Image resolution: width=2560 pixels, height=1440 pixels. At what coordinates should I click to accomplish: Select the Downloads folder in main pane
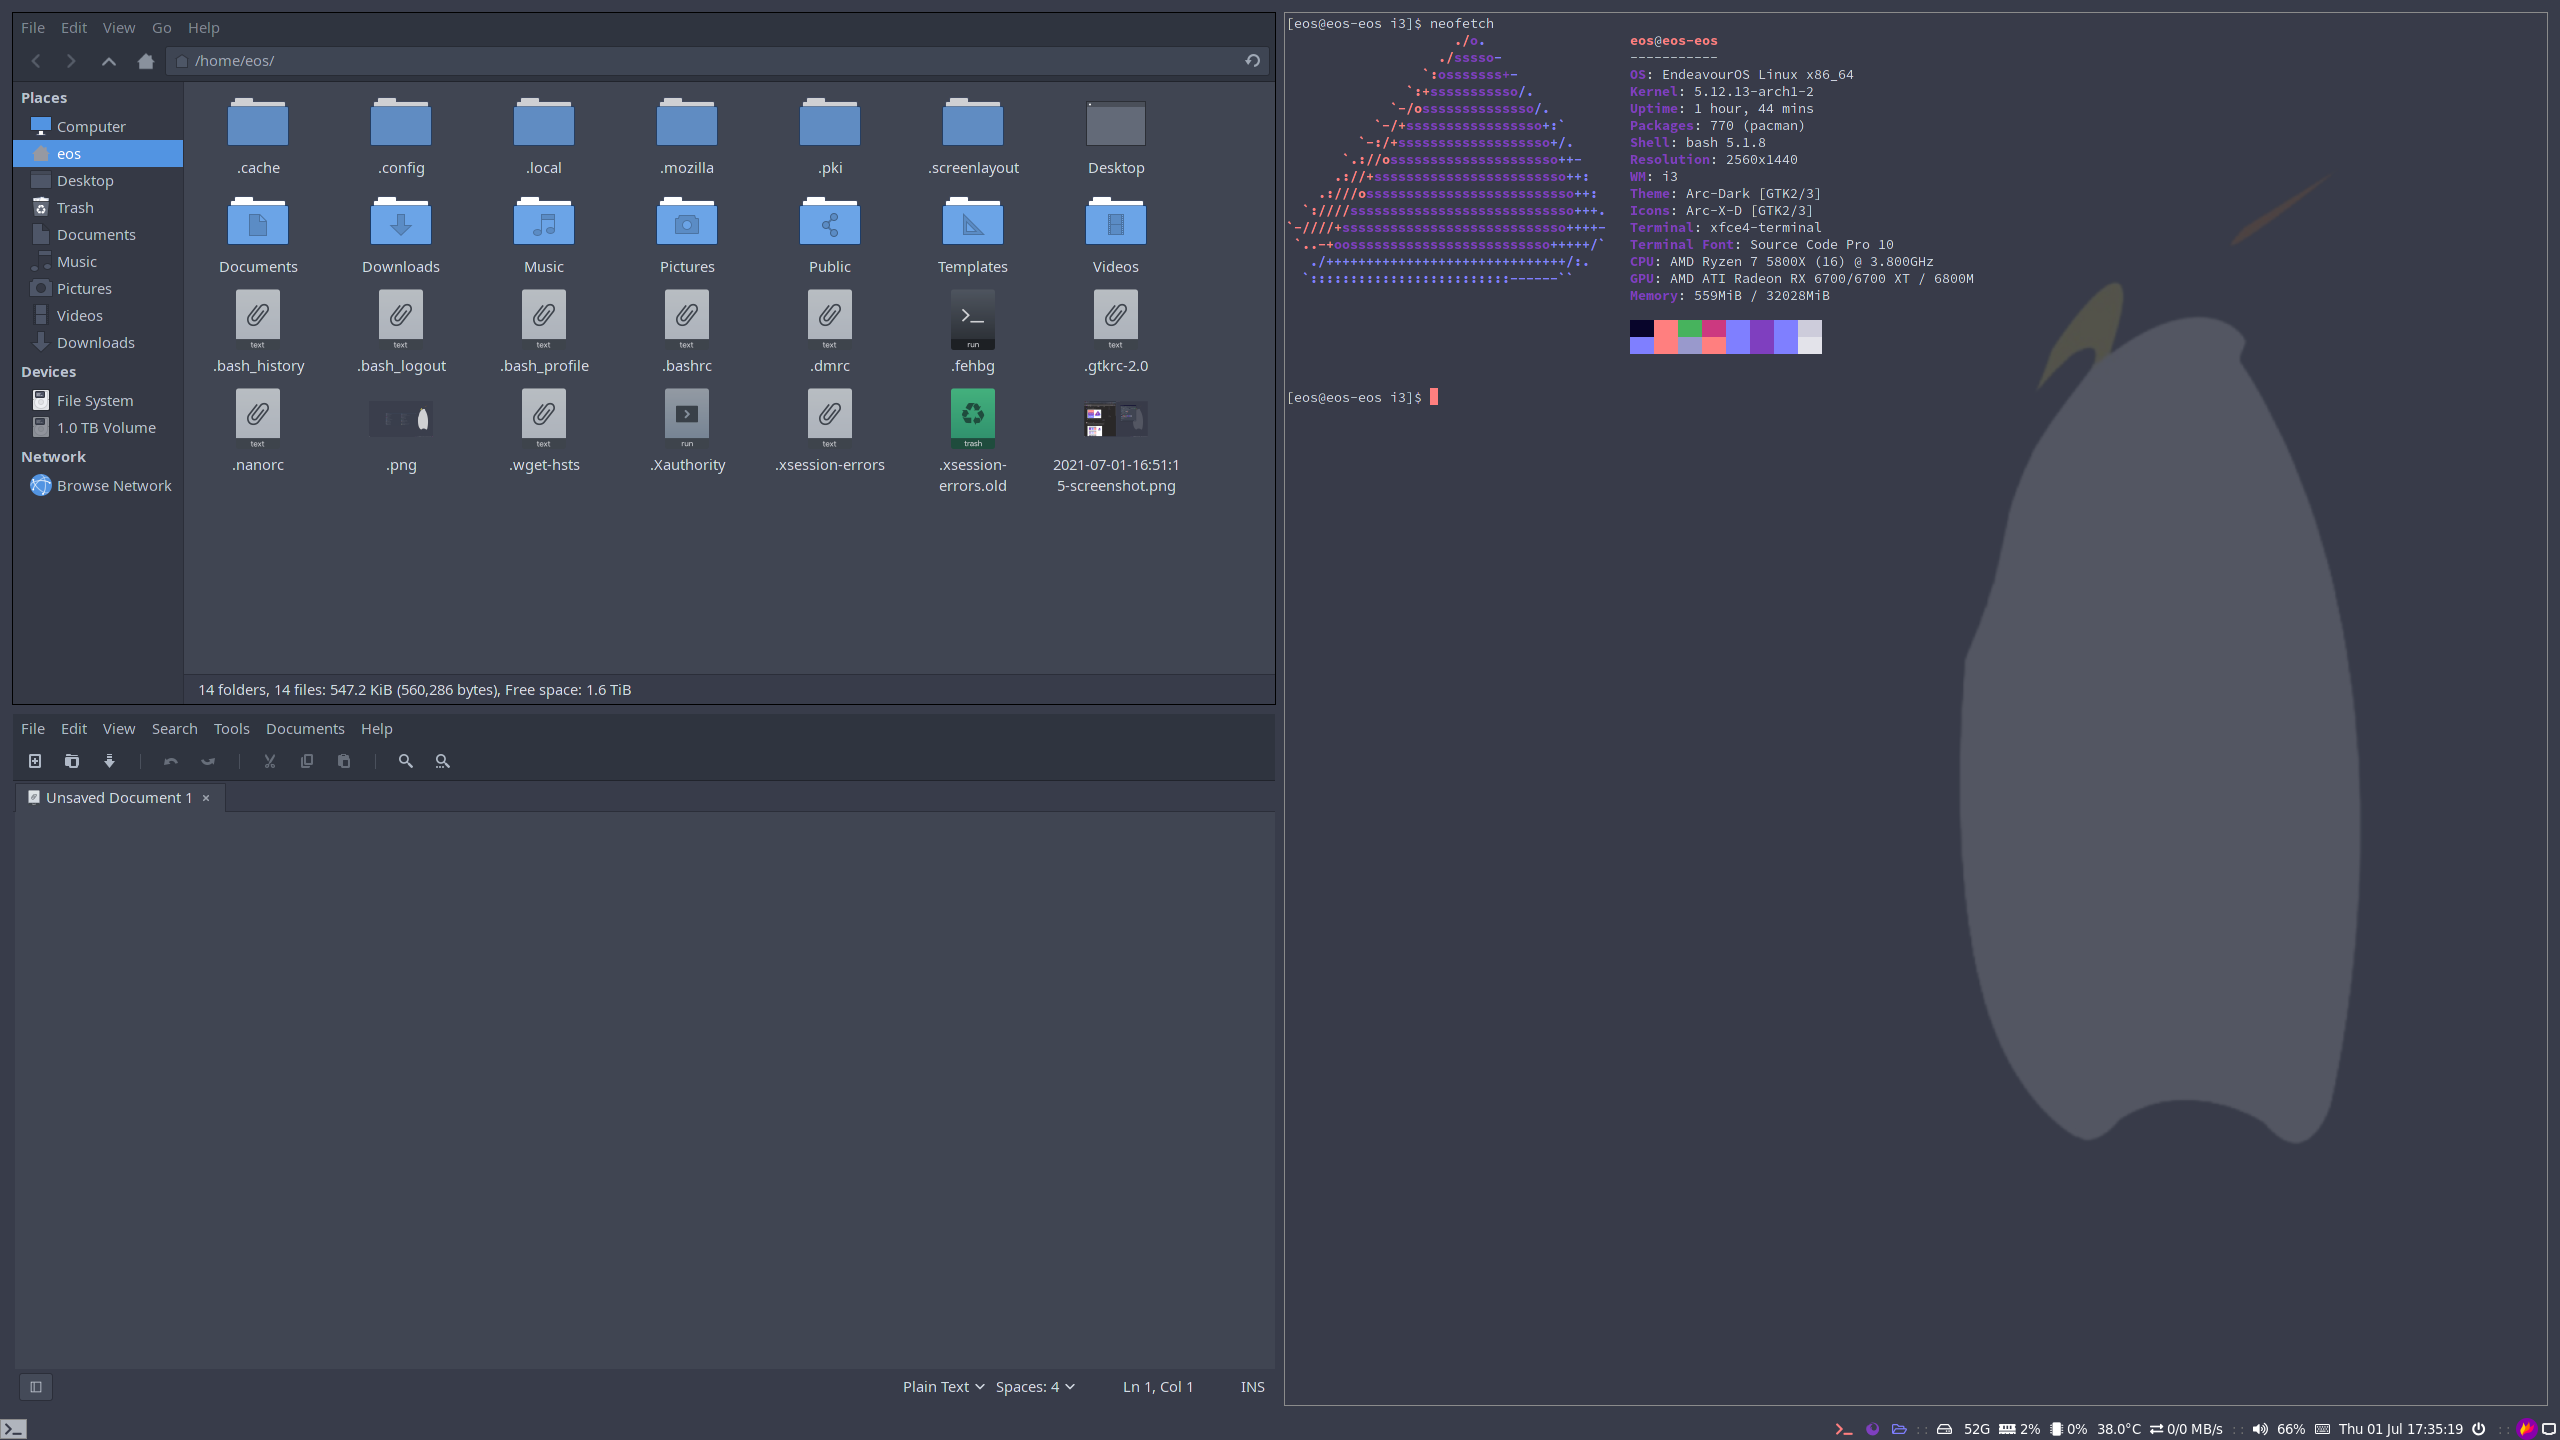[401, 236]
